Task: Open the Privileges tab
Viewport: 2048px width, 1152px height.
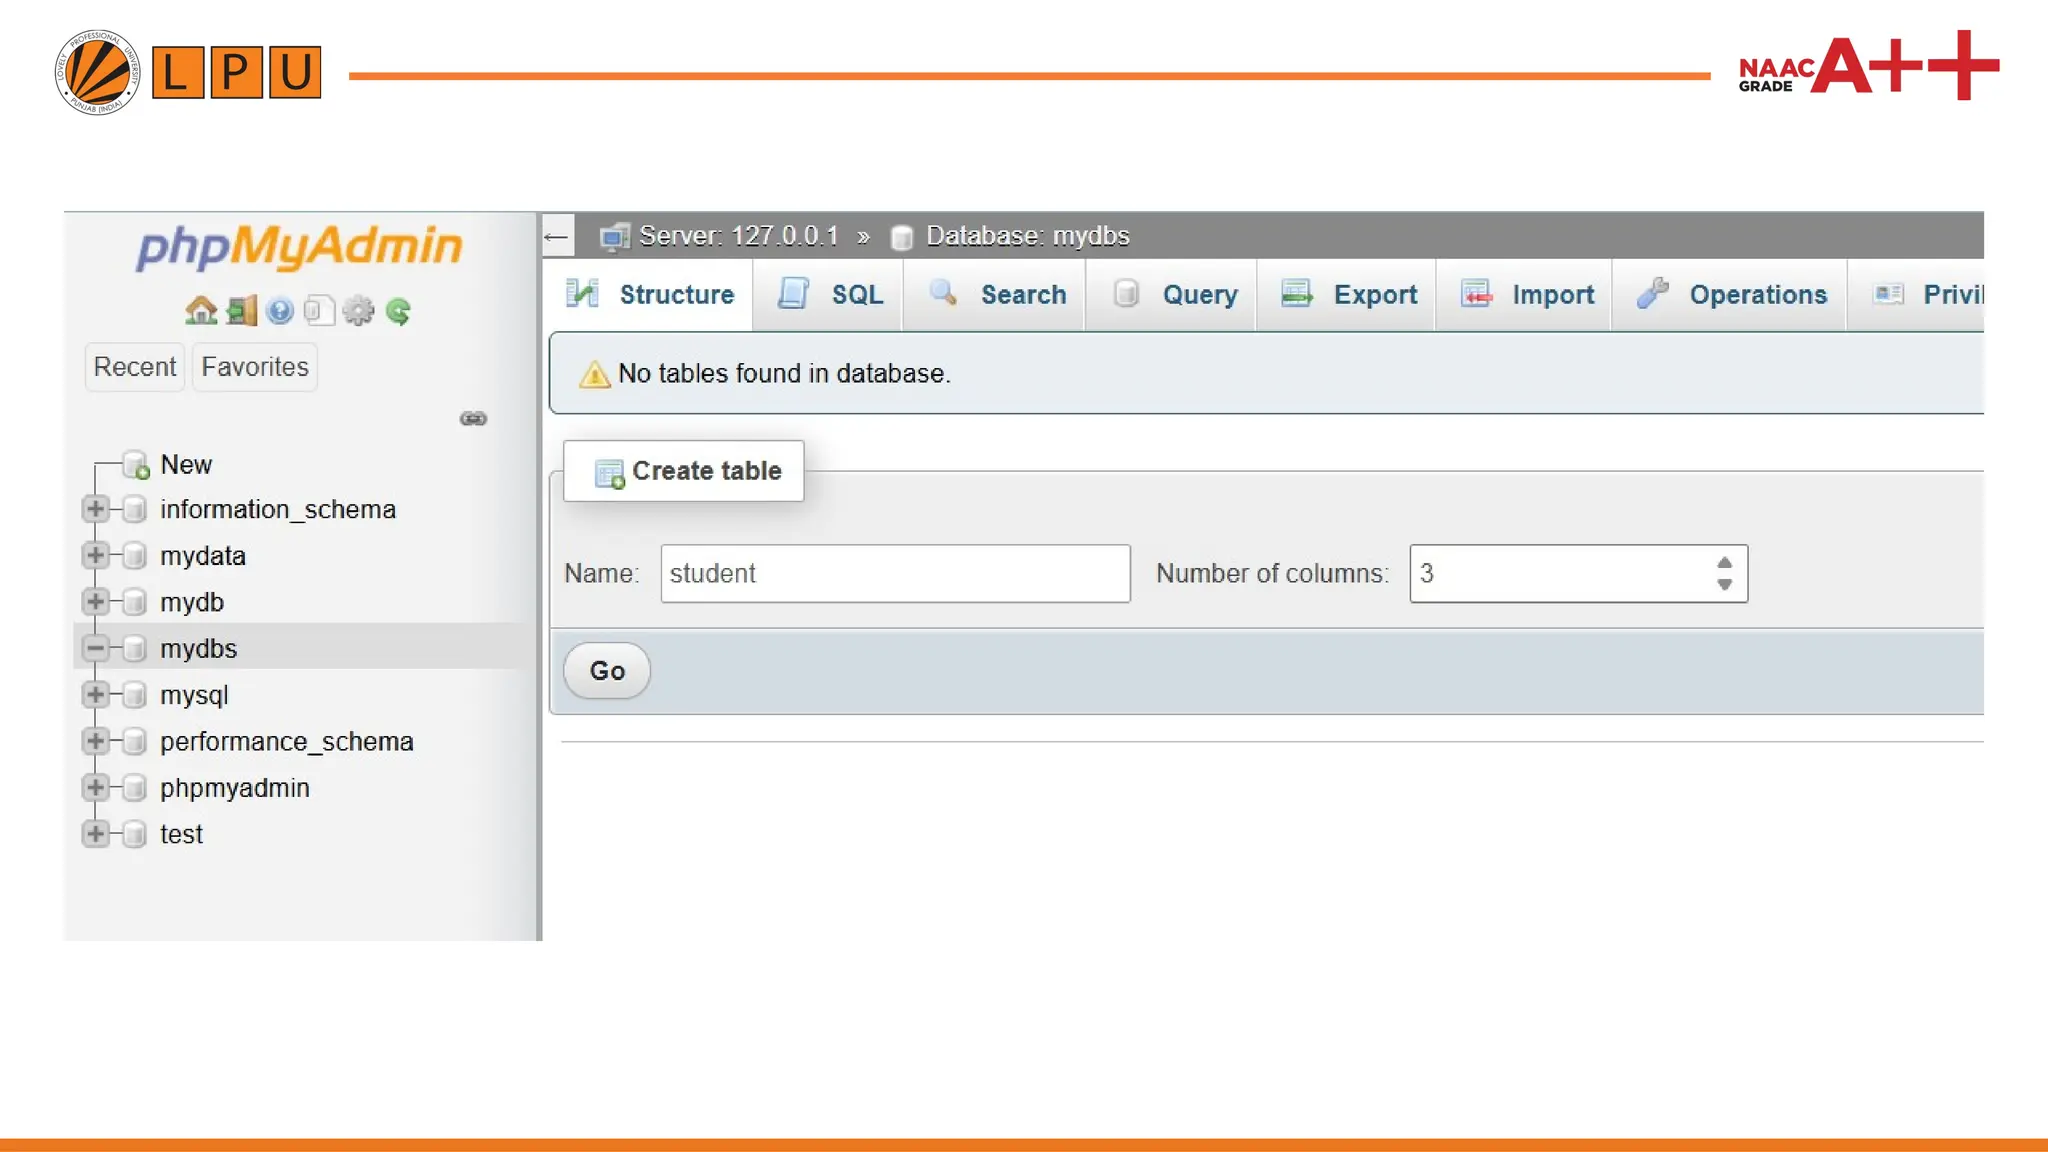Action: tap(1918, 295)
